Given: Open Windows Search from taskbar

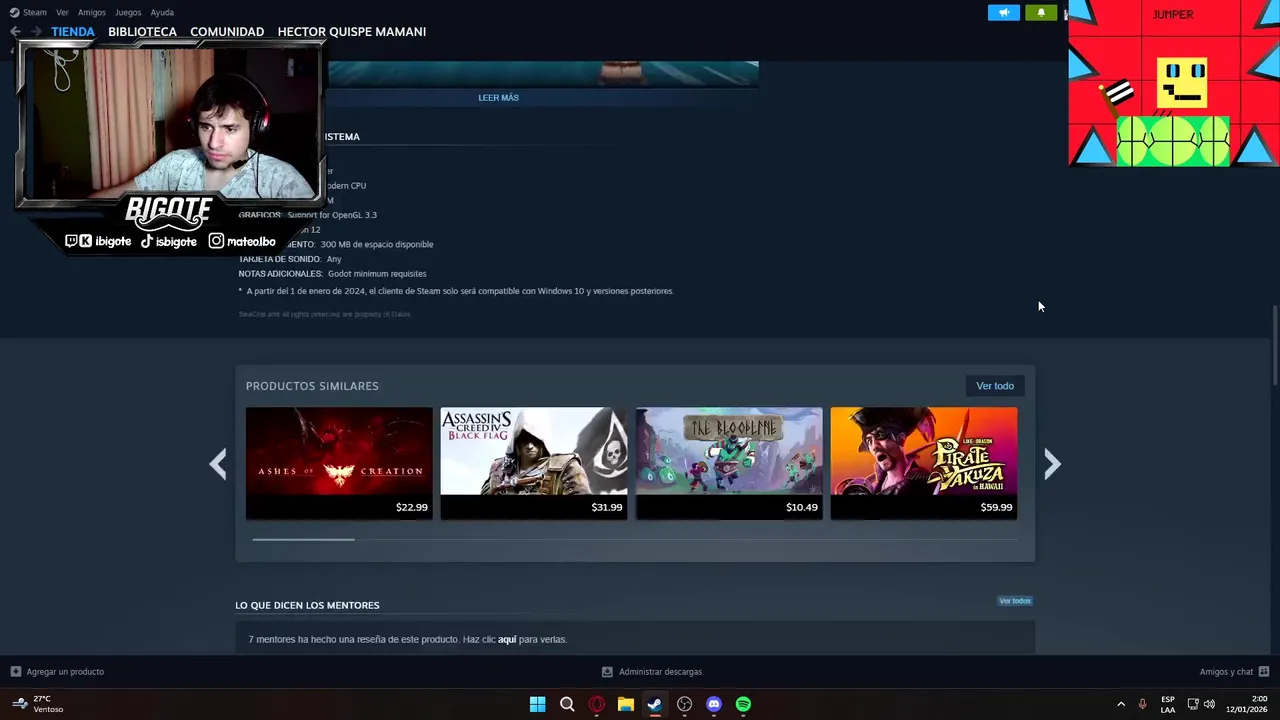Looking at the screenshot, I should coord(567,704).
